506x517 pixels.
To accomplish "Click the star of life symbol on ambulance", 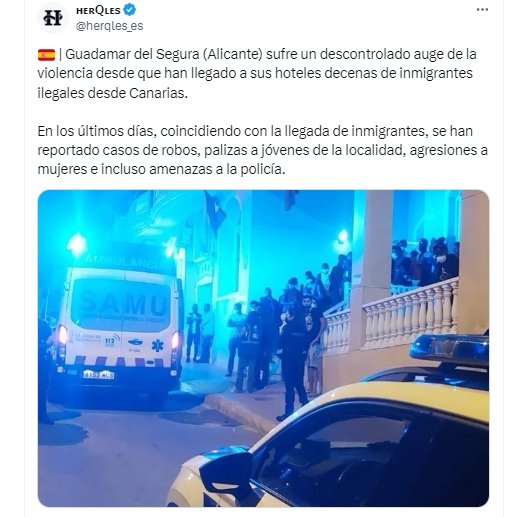I will pyautogui.click(x=157, y=346).
